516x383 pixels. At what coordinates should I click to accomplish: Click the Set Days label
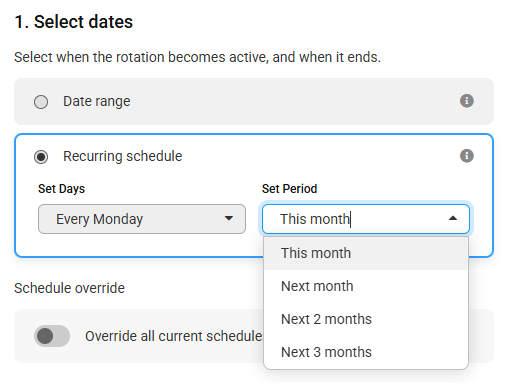point(62,189)
